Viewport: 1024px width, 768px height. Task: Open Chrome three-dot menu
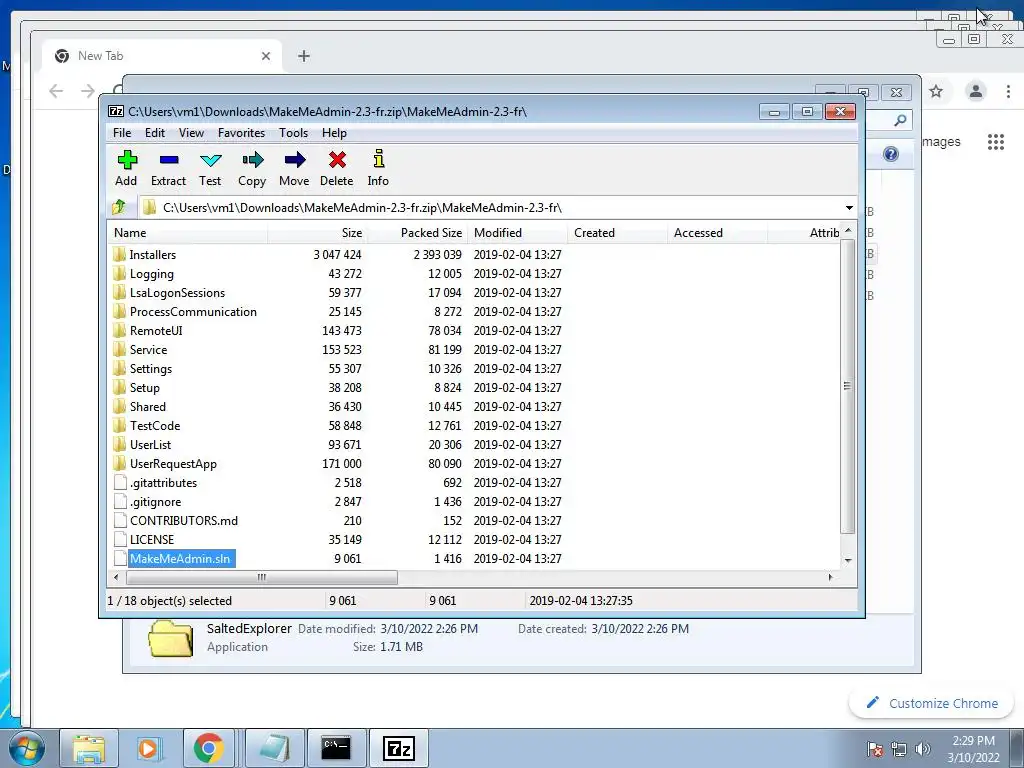pyautogui.click(x=1008, y=91)
